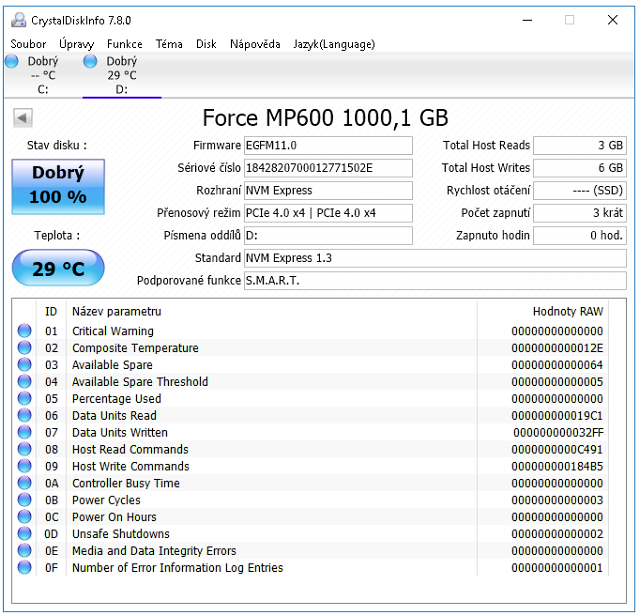Click status orb for Unsafe Shutdowns row
Screen dimensions: 636x616
[24, 533]
